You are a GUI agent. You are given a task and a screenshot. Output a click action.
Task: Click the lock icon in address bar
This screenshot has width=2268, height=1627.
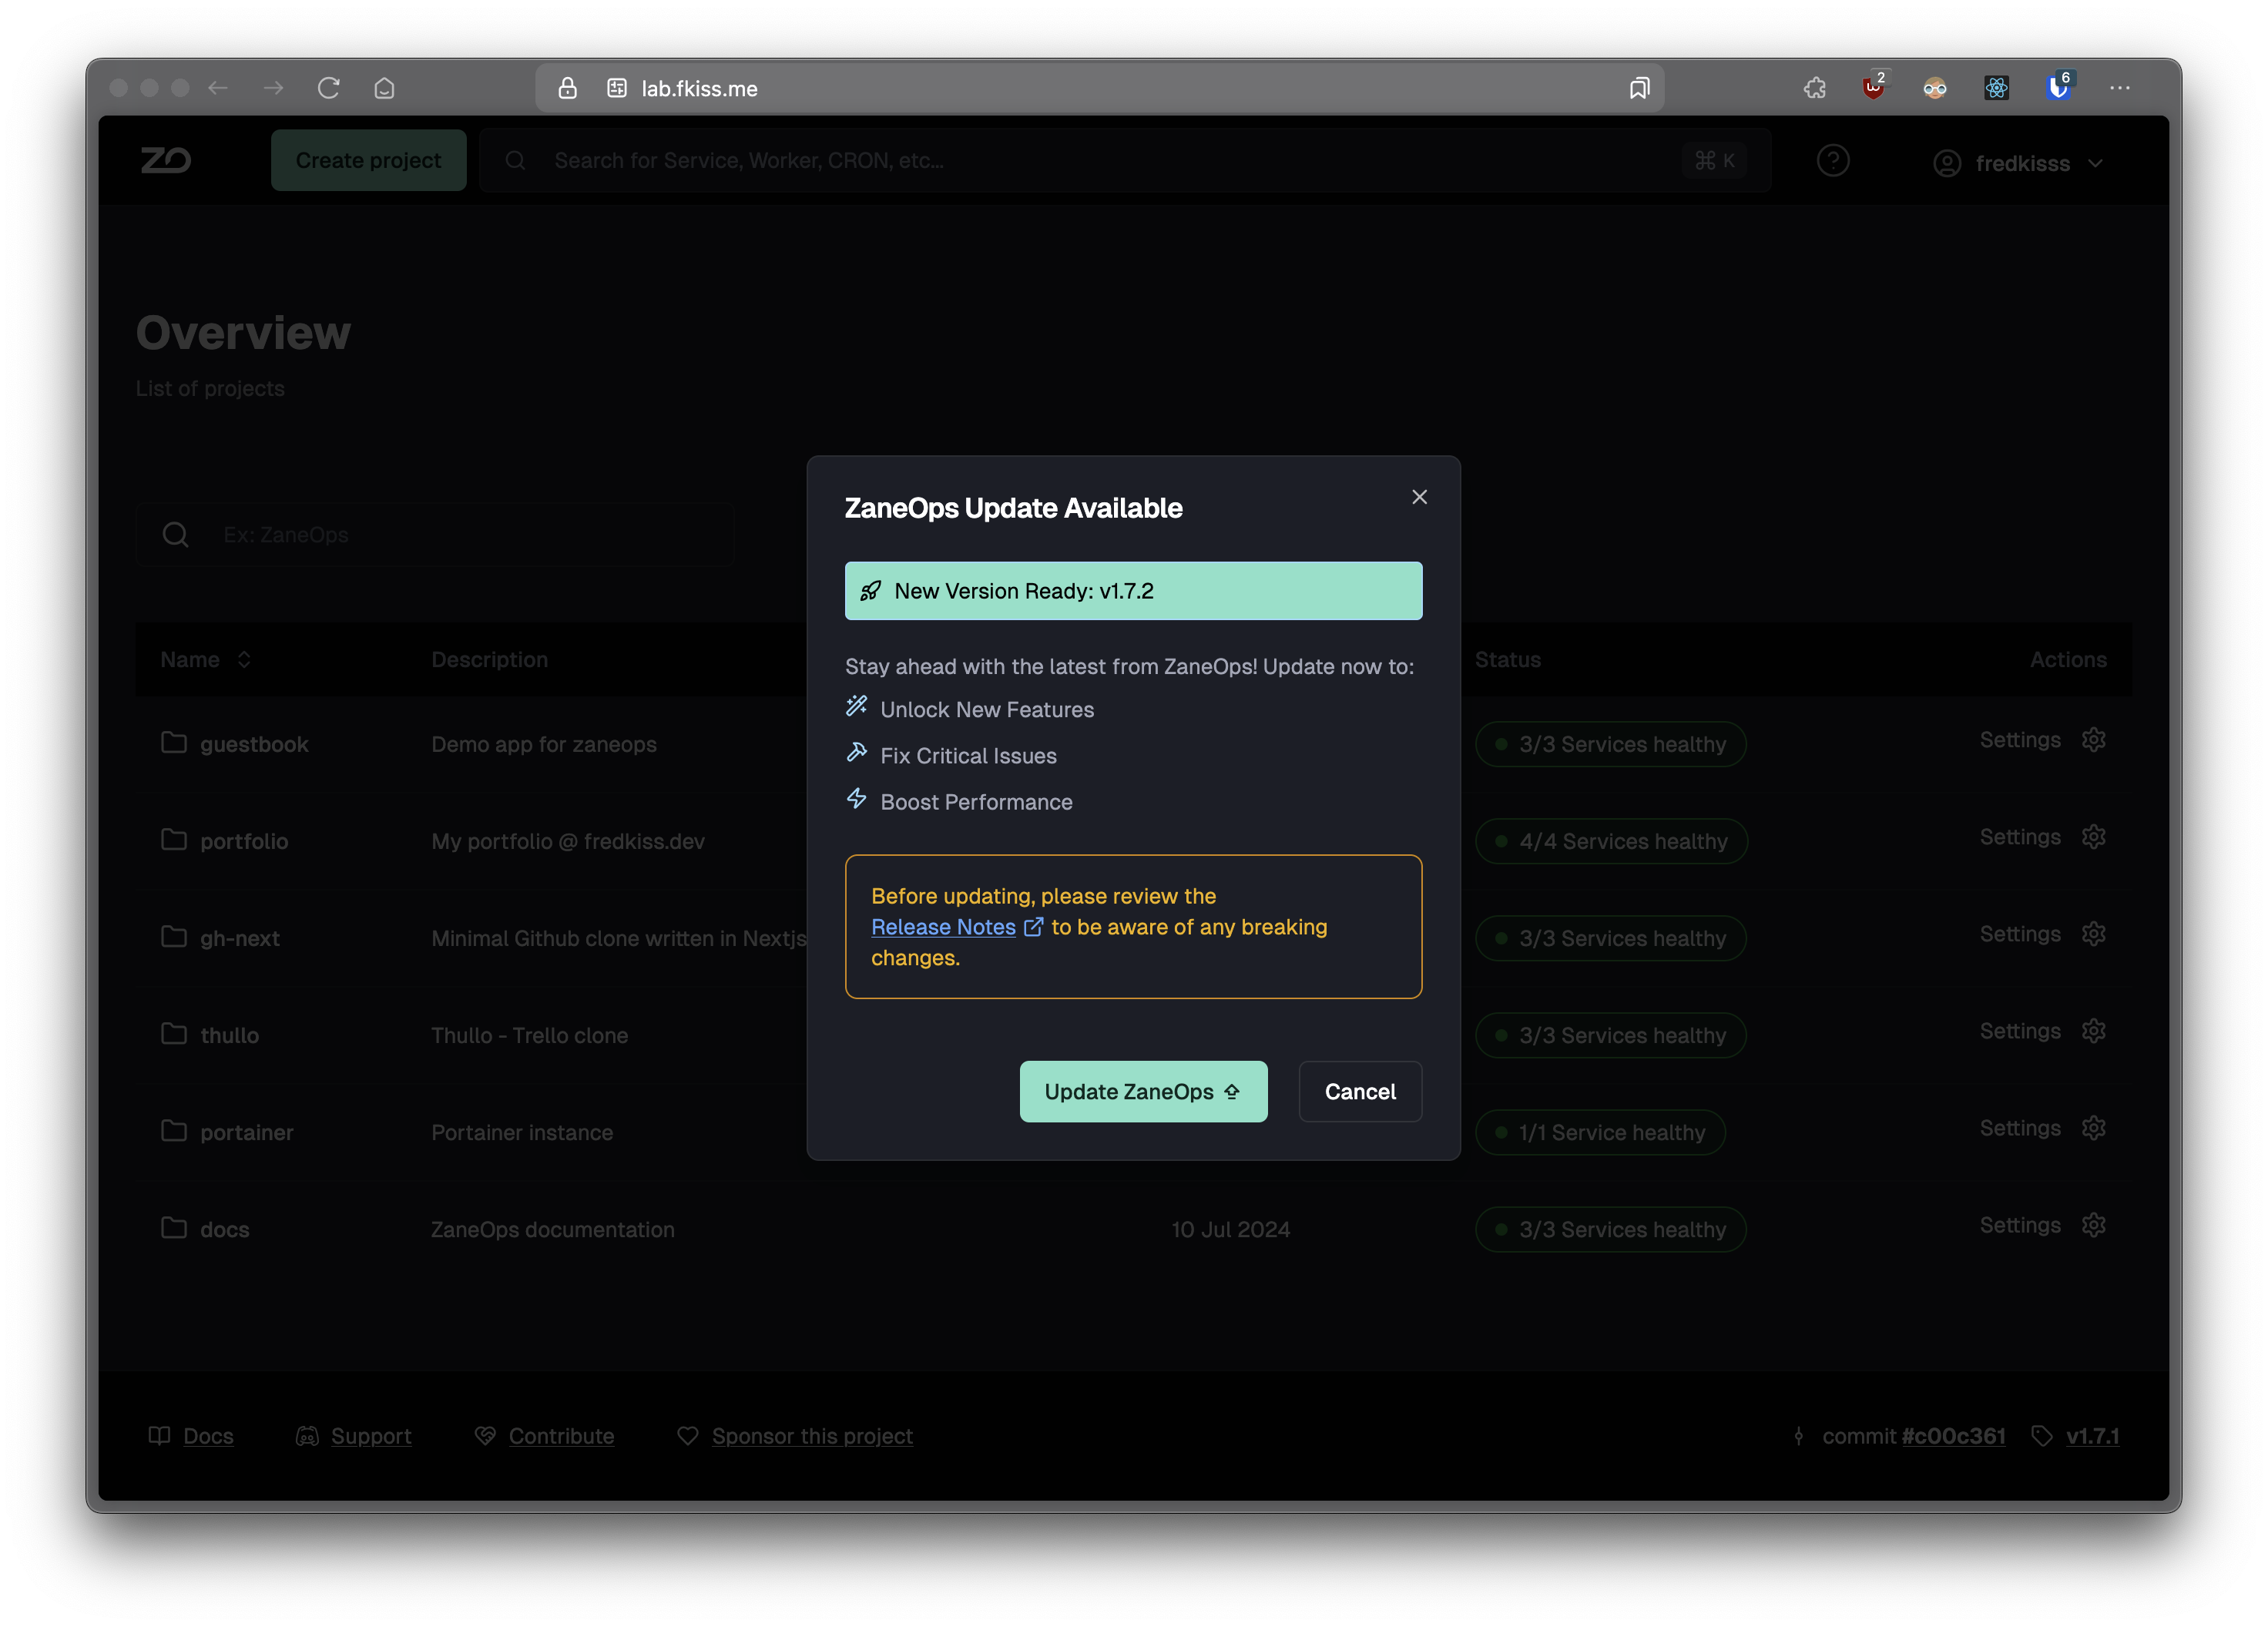point(567,88)
